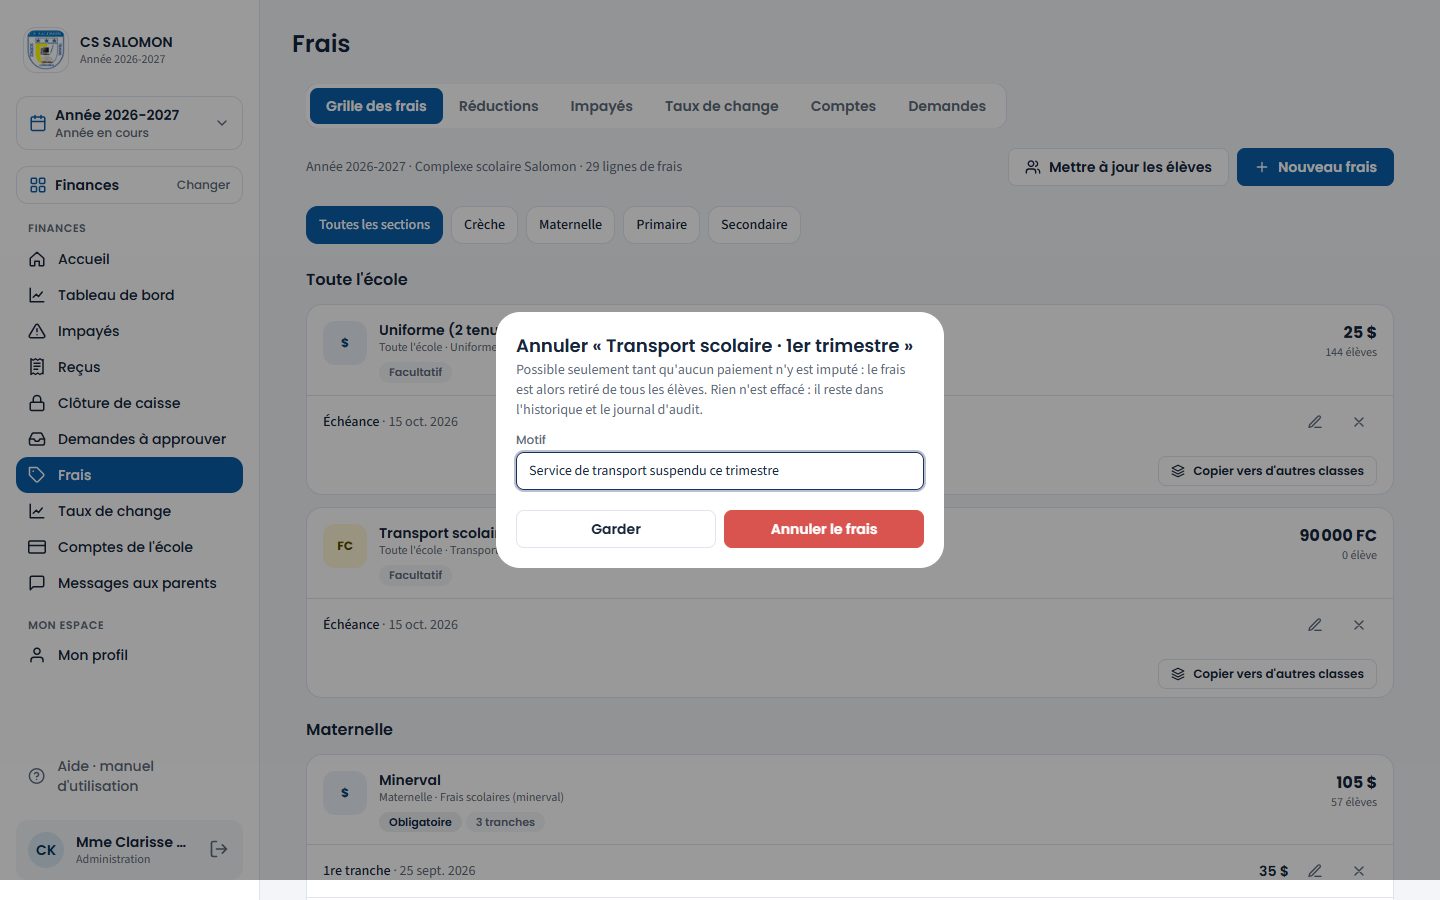Expand the Année 2026-2027 year selector

129,123
